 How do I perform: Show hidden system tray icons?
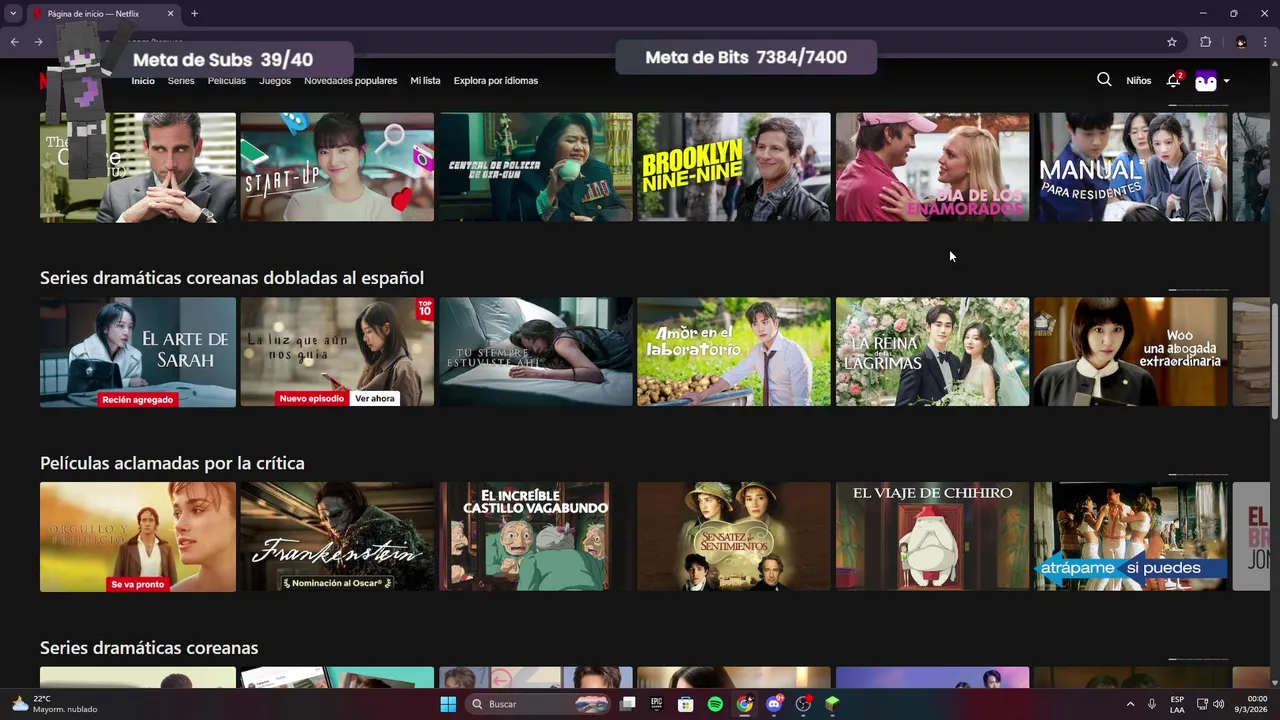point(1130,704)
